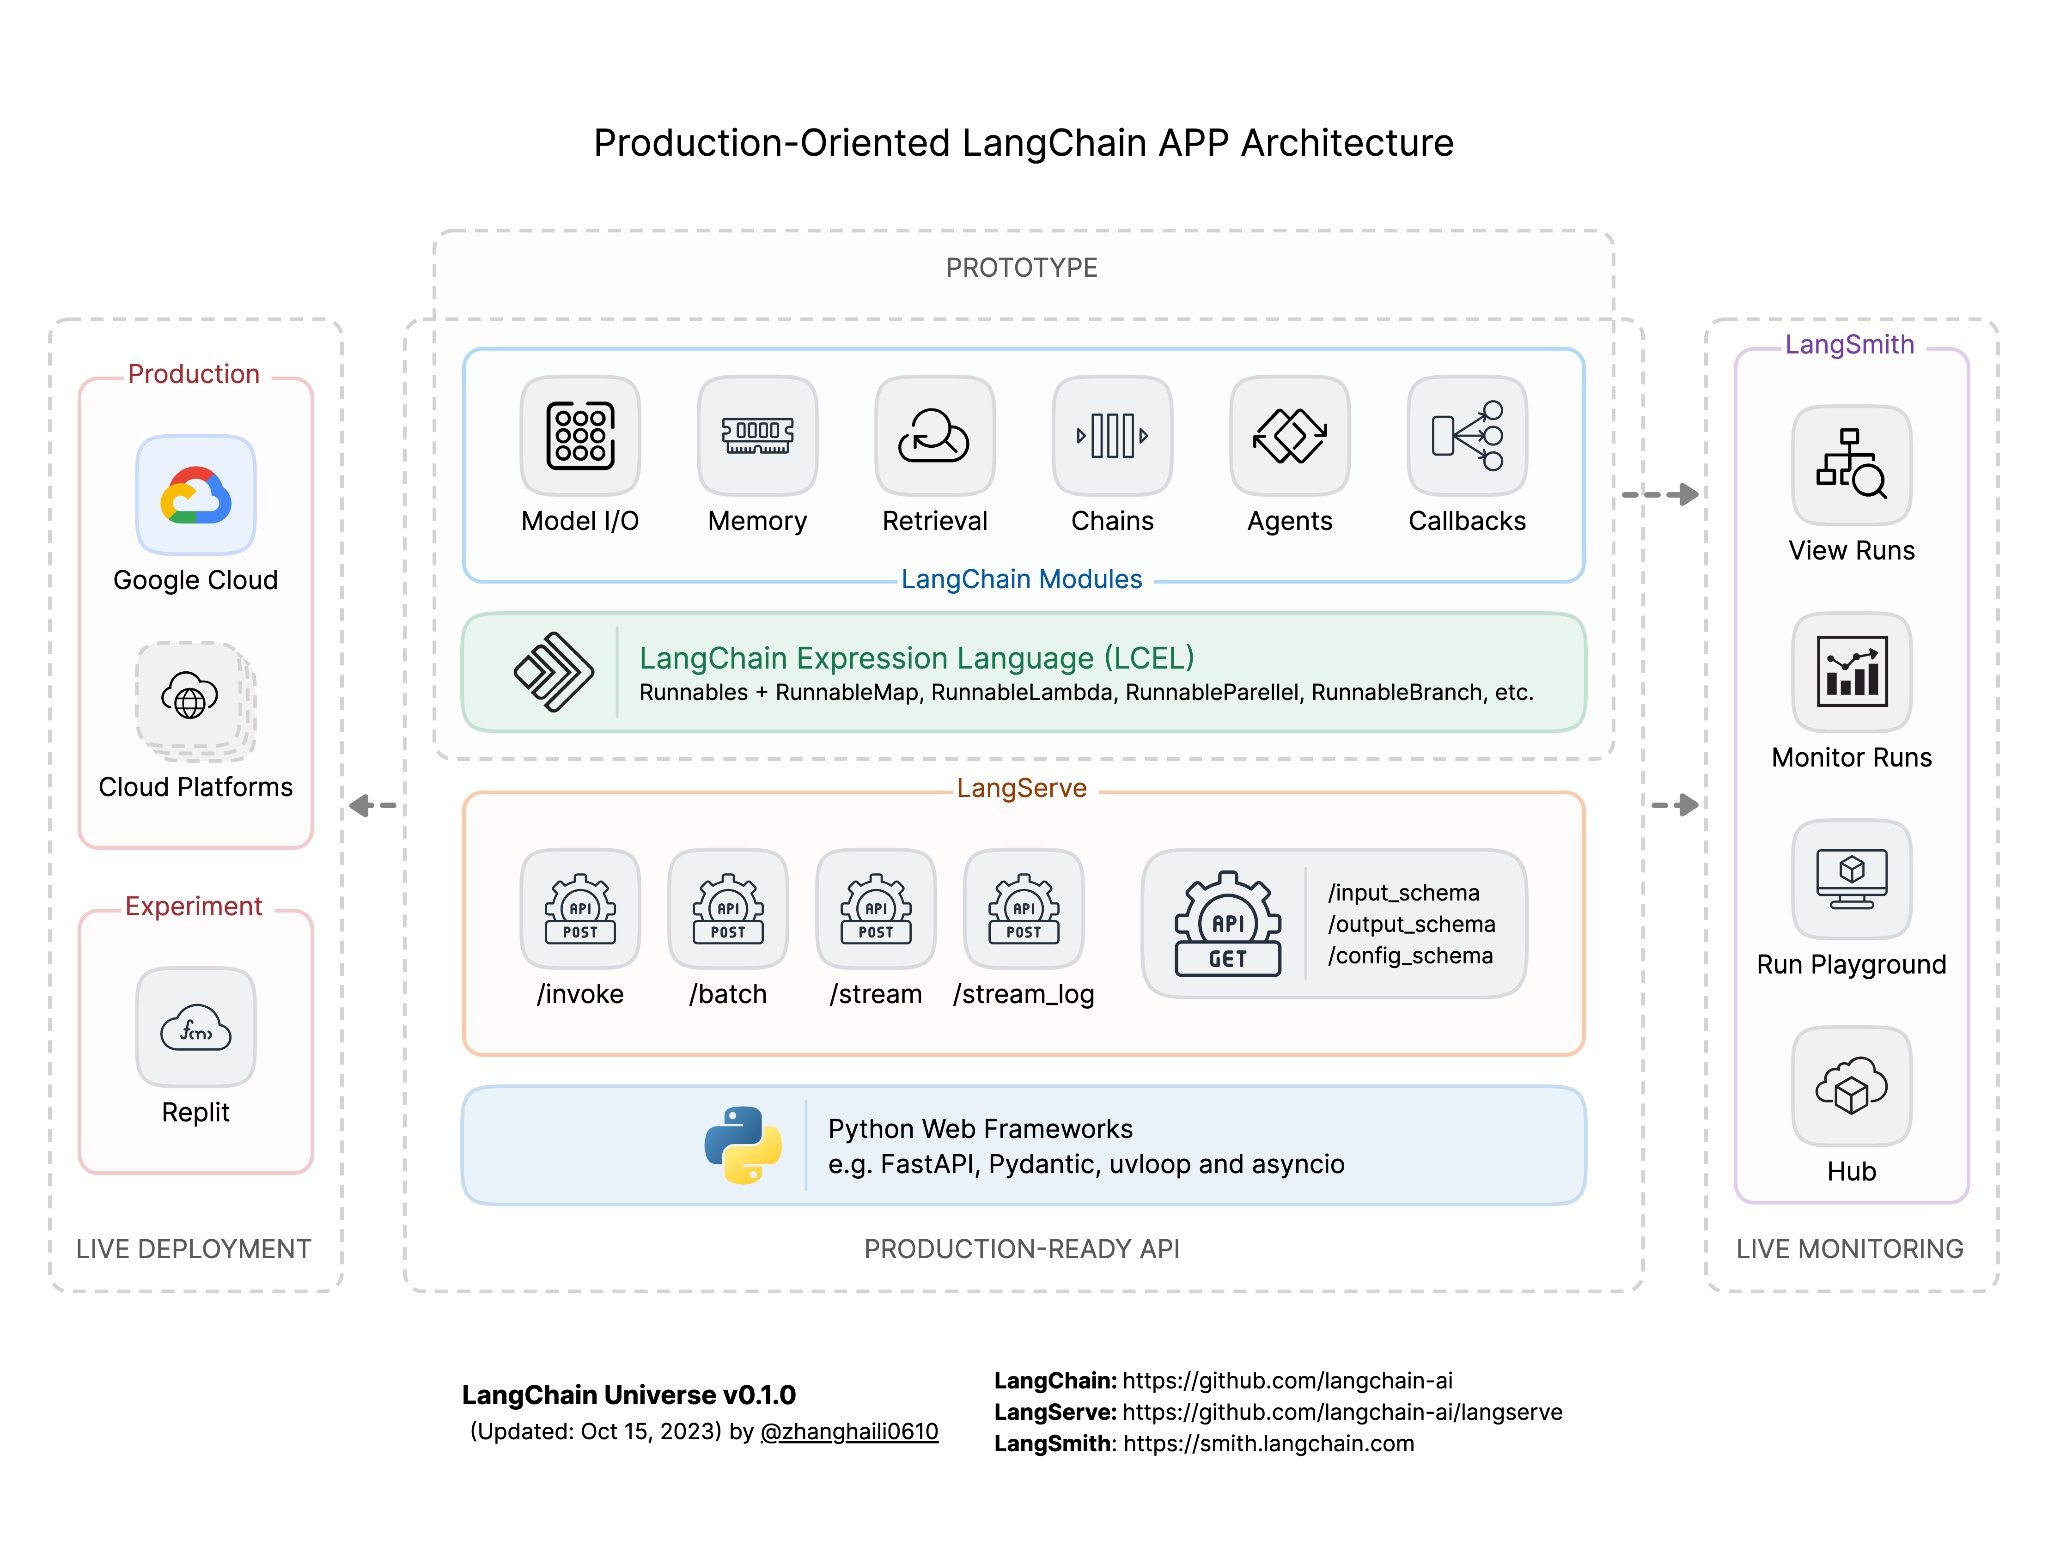Click the Replit cloud function icon
The image size is (2048, 1552).
coord(196,1027)
